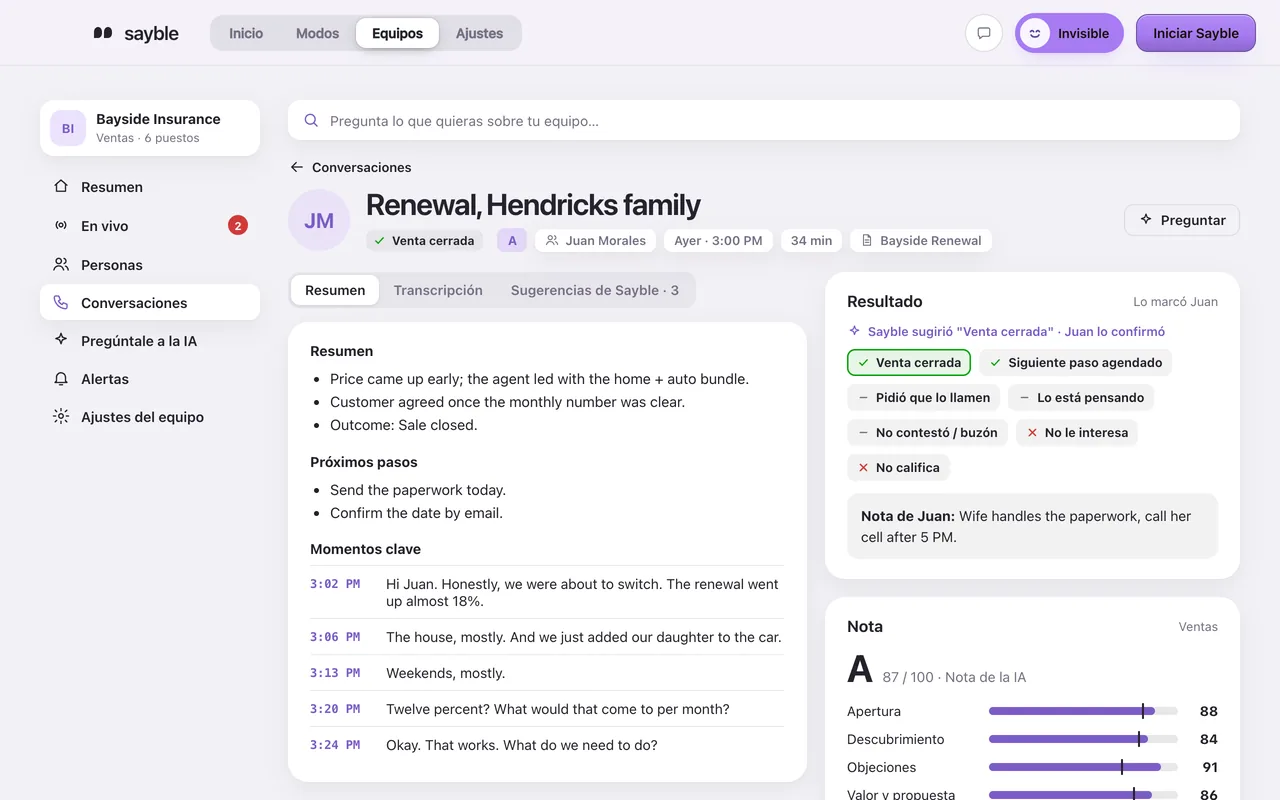Open the Bayside Renewal script chip
This screenshot has height=800, width=1280.
click(921, 240)
